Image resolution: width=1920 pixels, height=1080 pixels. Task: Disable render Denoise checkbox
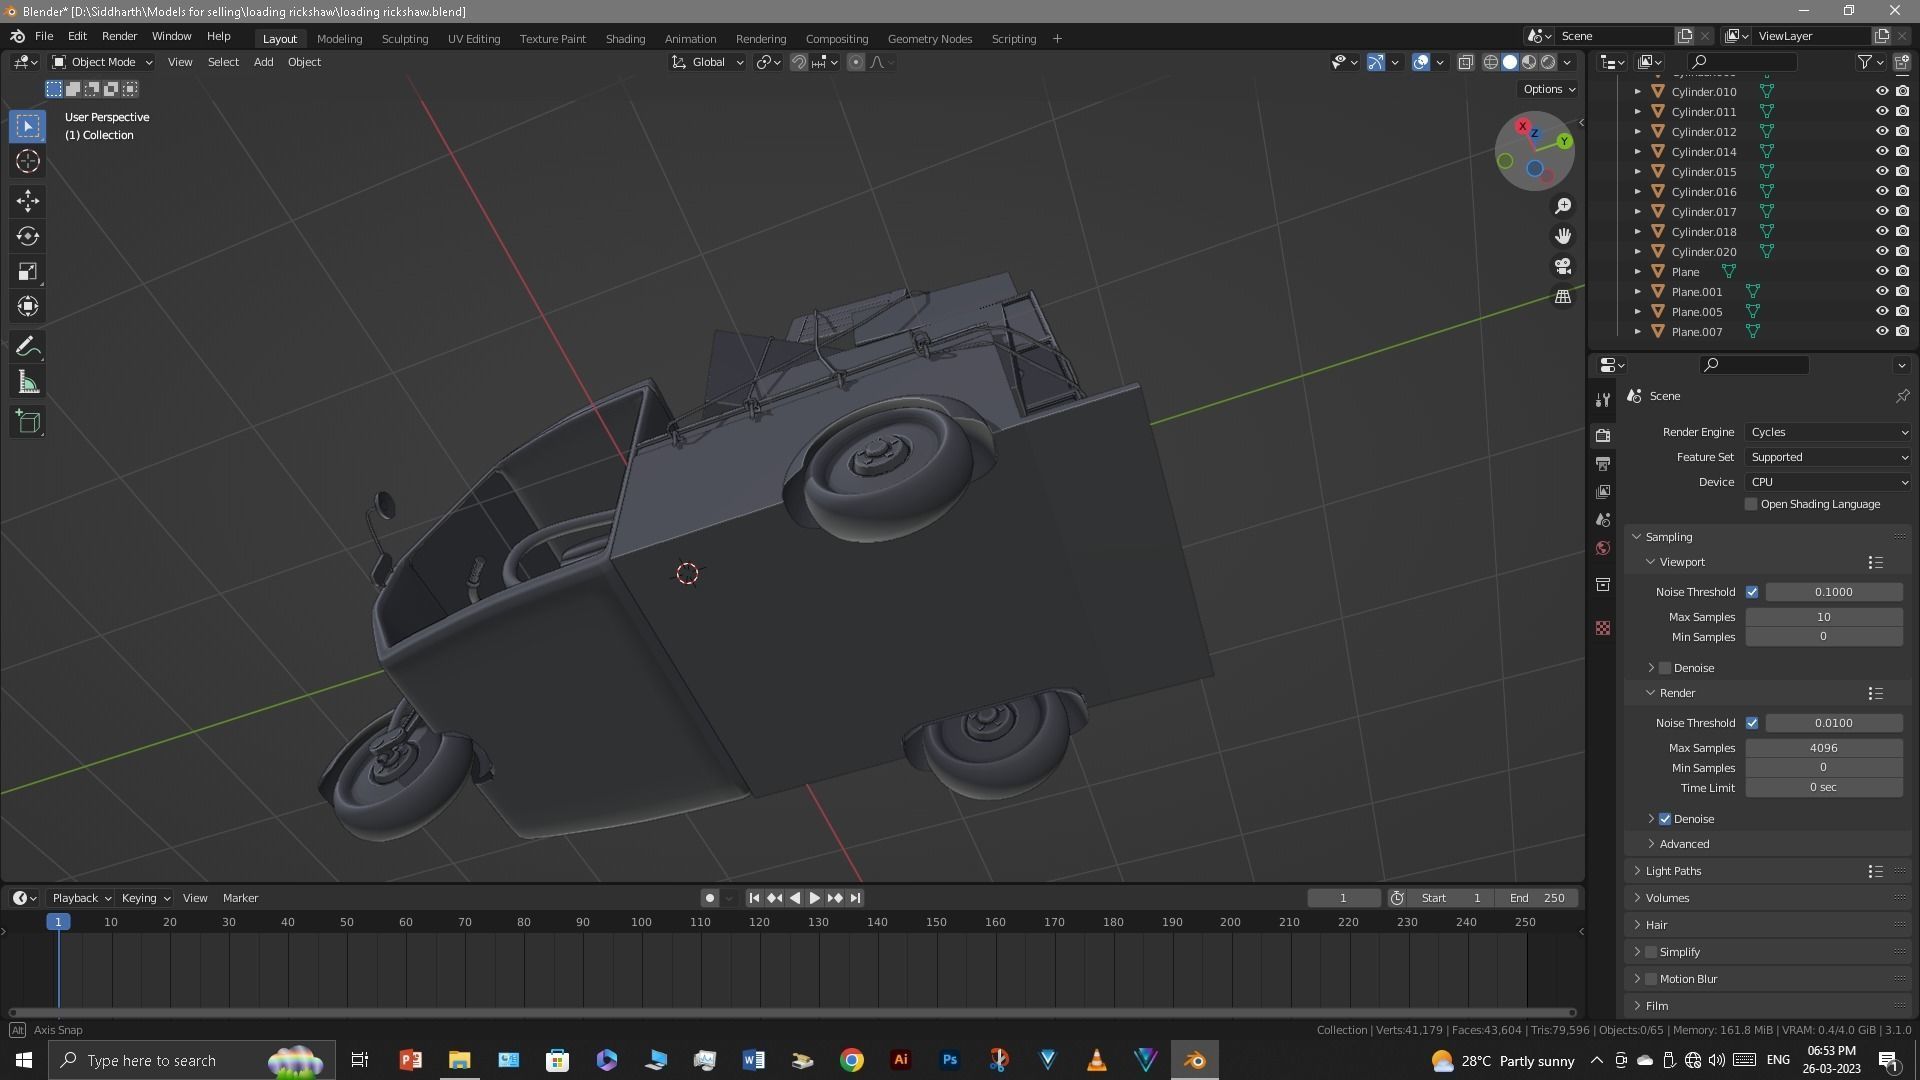pos(1665,819)
